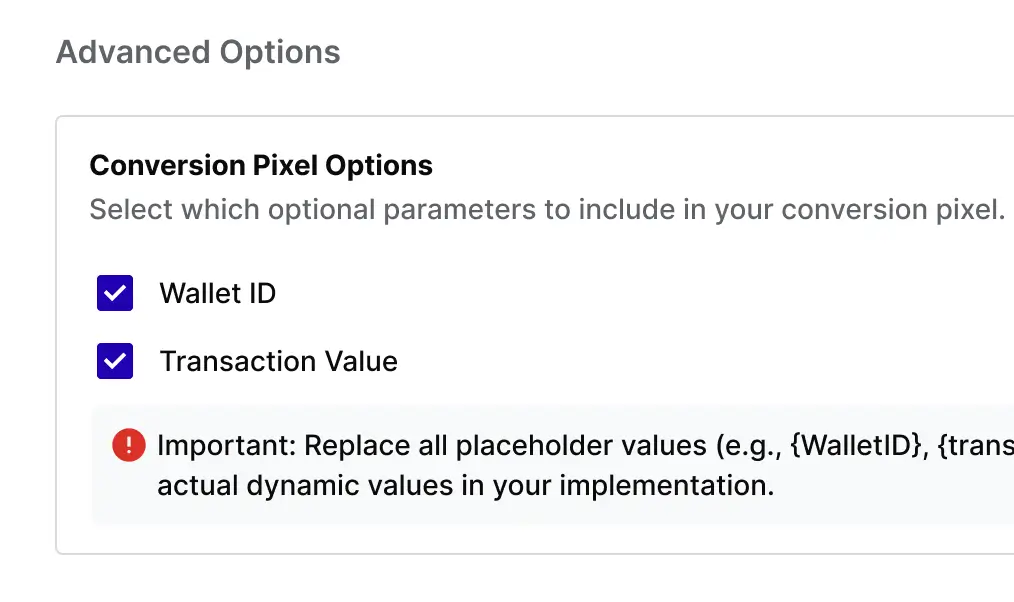This screenshot has height=602, width=1014.
Task: Click the Conversion Pixel Options heading
Action: coord(261,165)
